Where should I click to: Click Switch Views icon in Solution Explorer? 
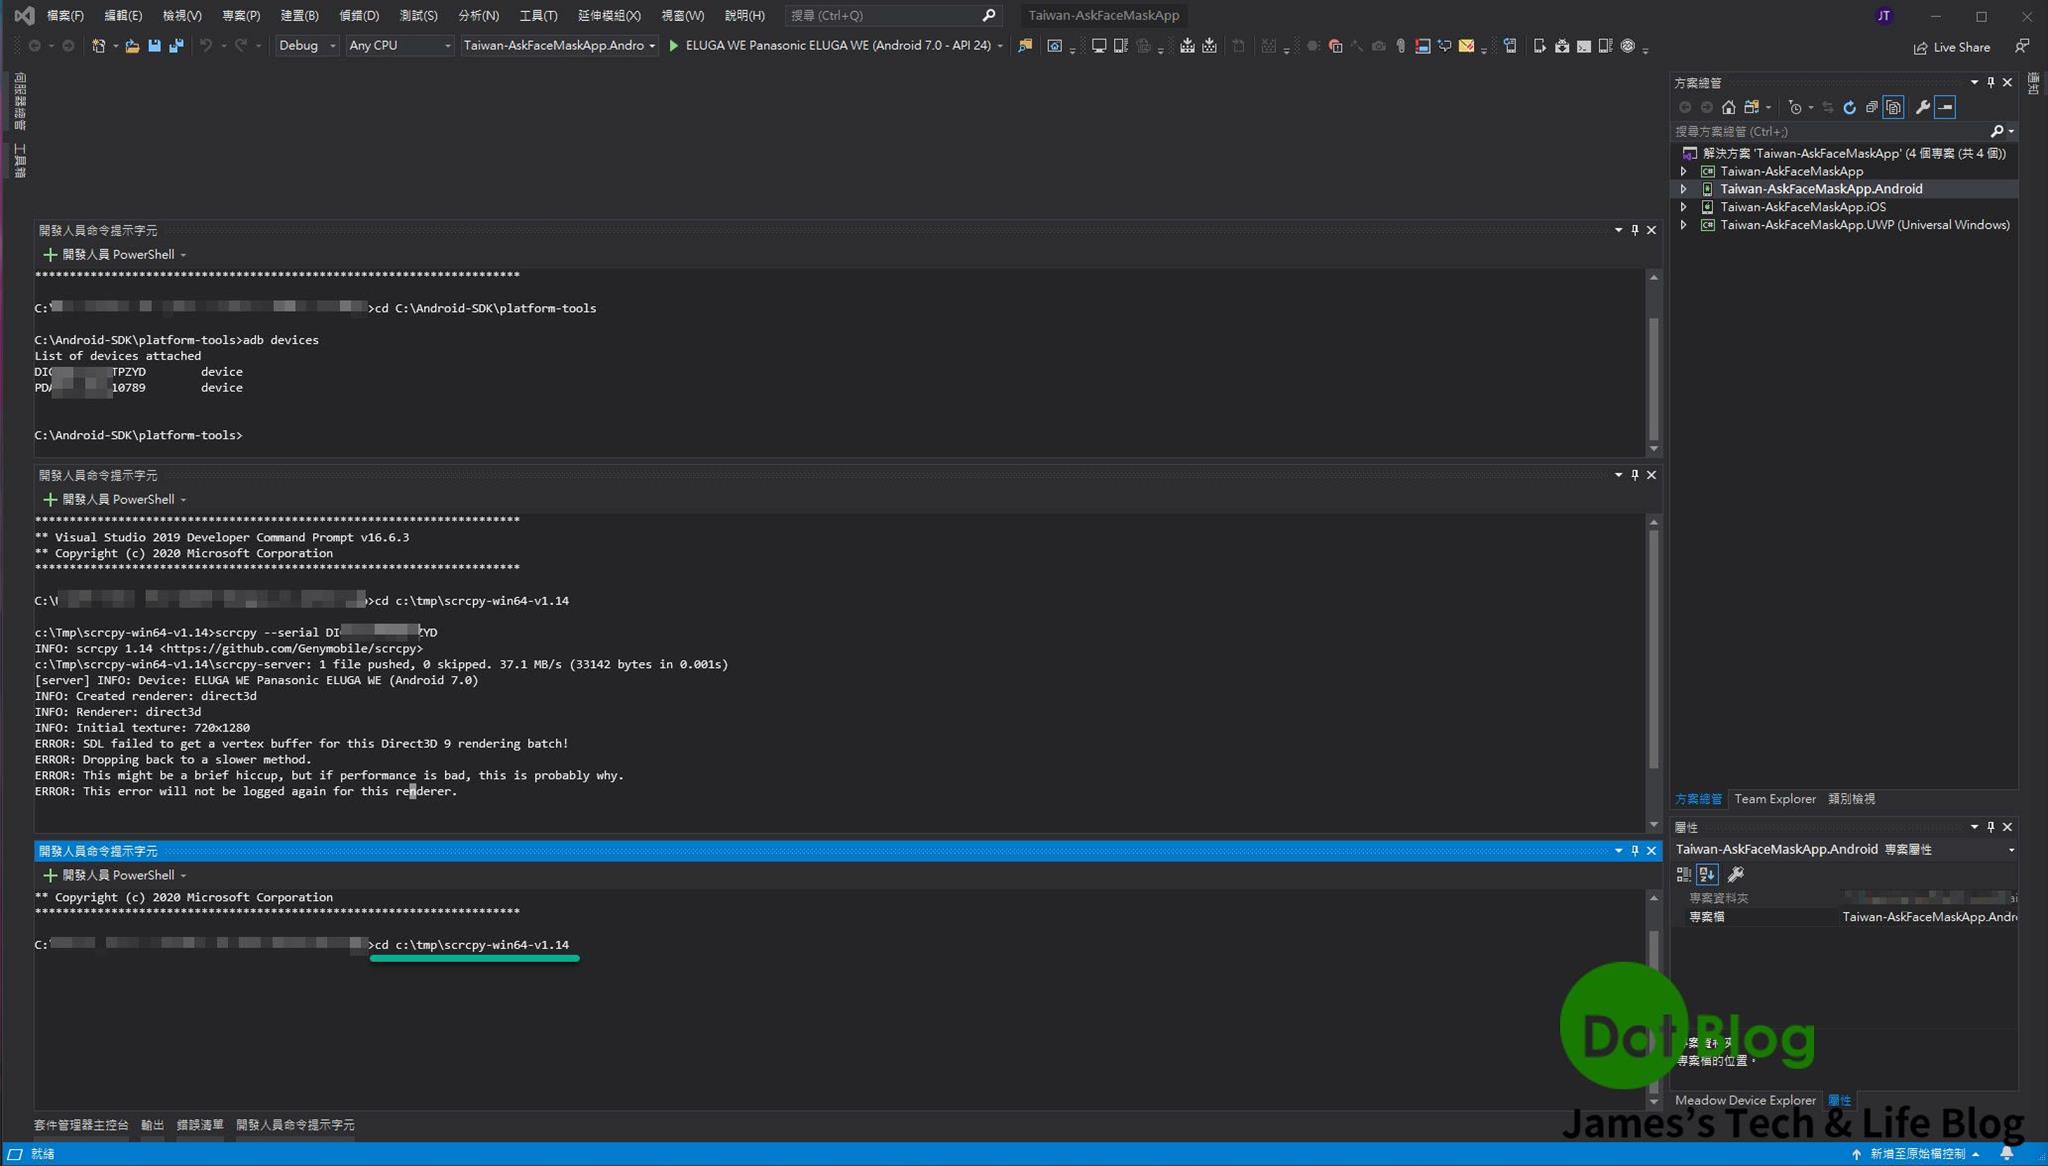pyautogui.click(x=1751, y=108)
